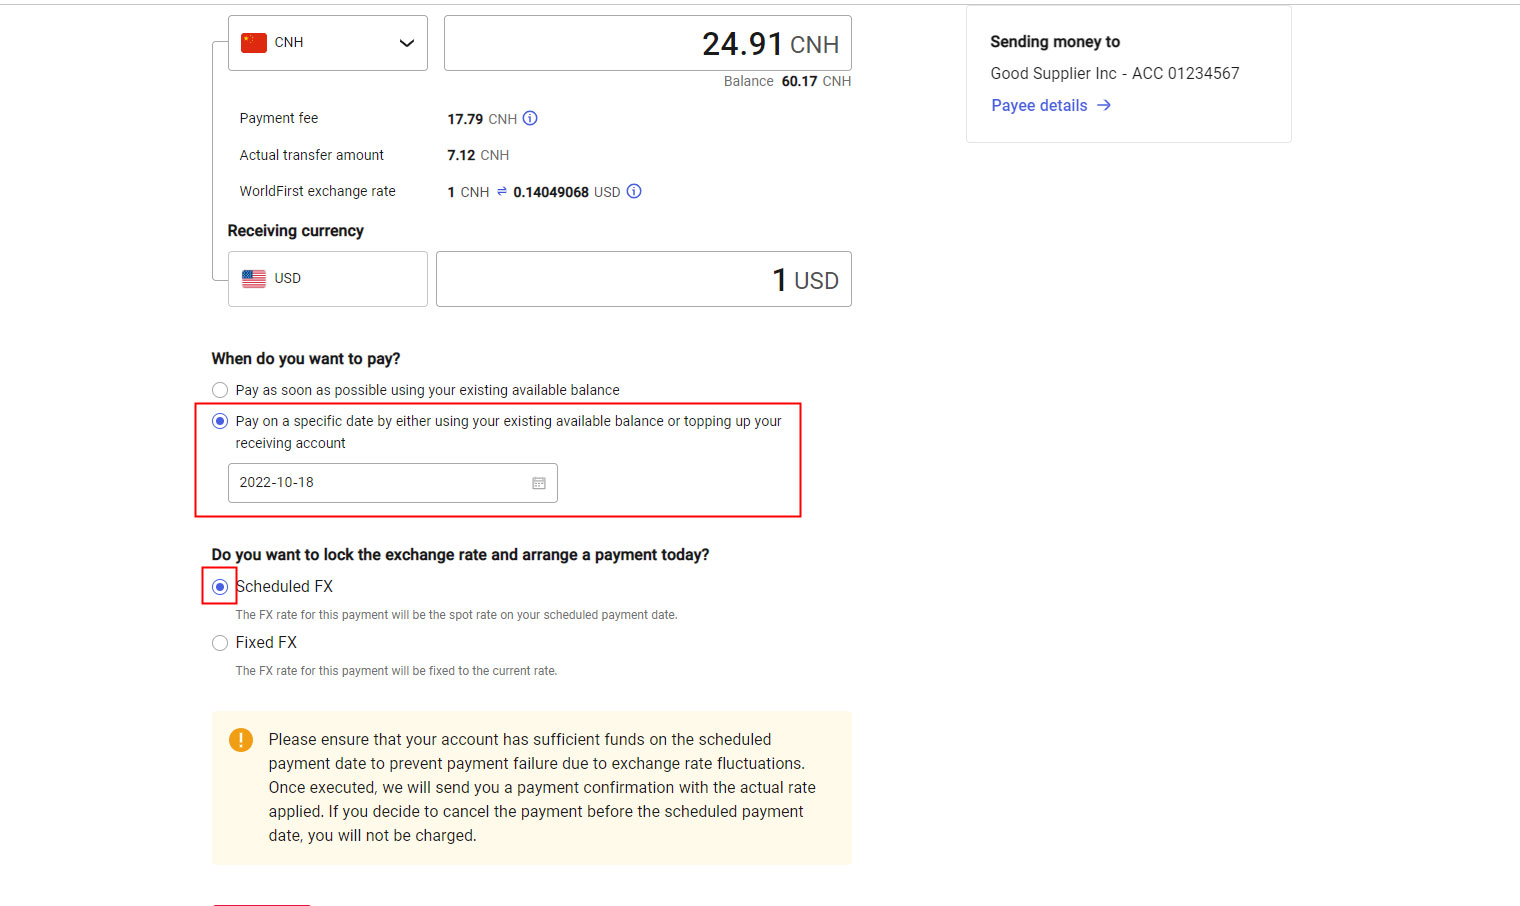The height and width of the screenshot is (906, 1520).
Task: Click the Balance 60.17 CNH text
Action: click(787, 82)
